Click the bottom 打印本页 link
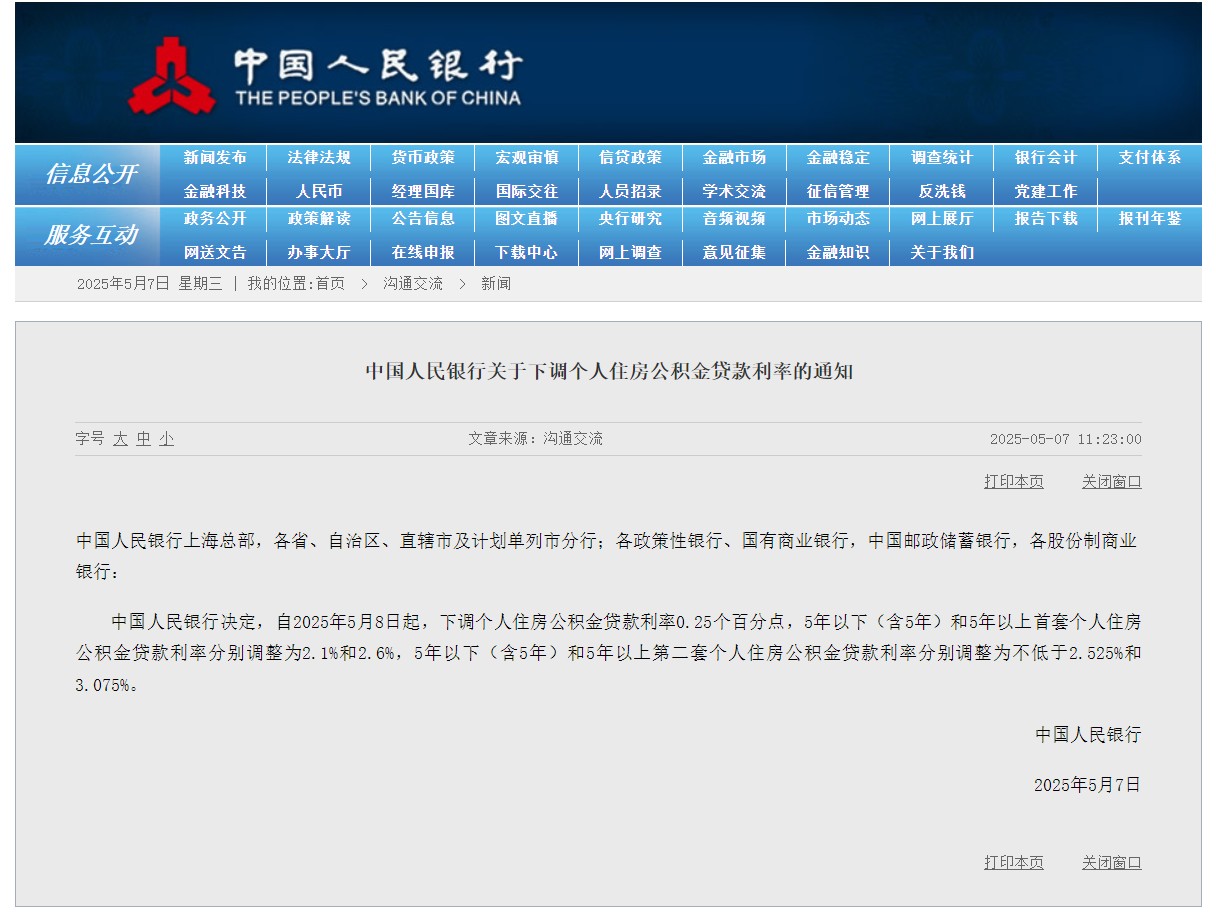Image resolution: width=1216 pixels, height=915 pixels. click(1013, 863)
